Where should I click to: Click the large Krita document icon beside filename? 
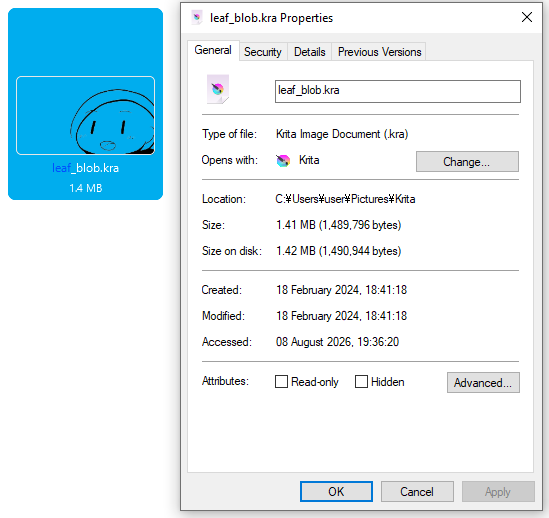tap(218, 89)
